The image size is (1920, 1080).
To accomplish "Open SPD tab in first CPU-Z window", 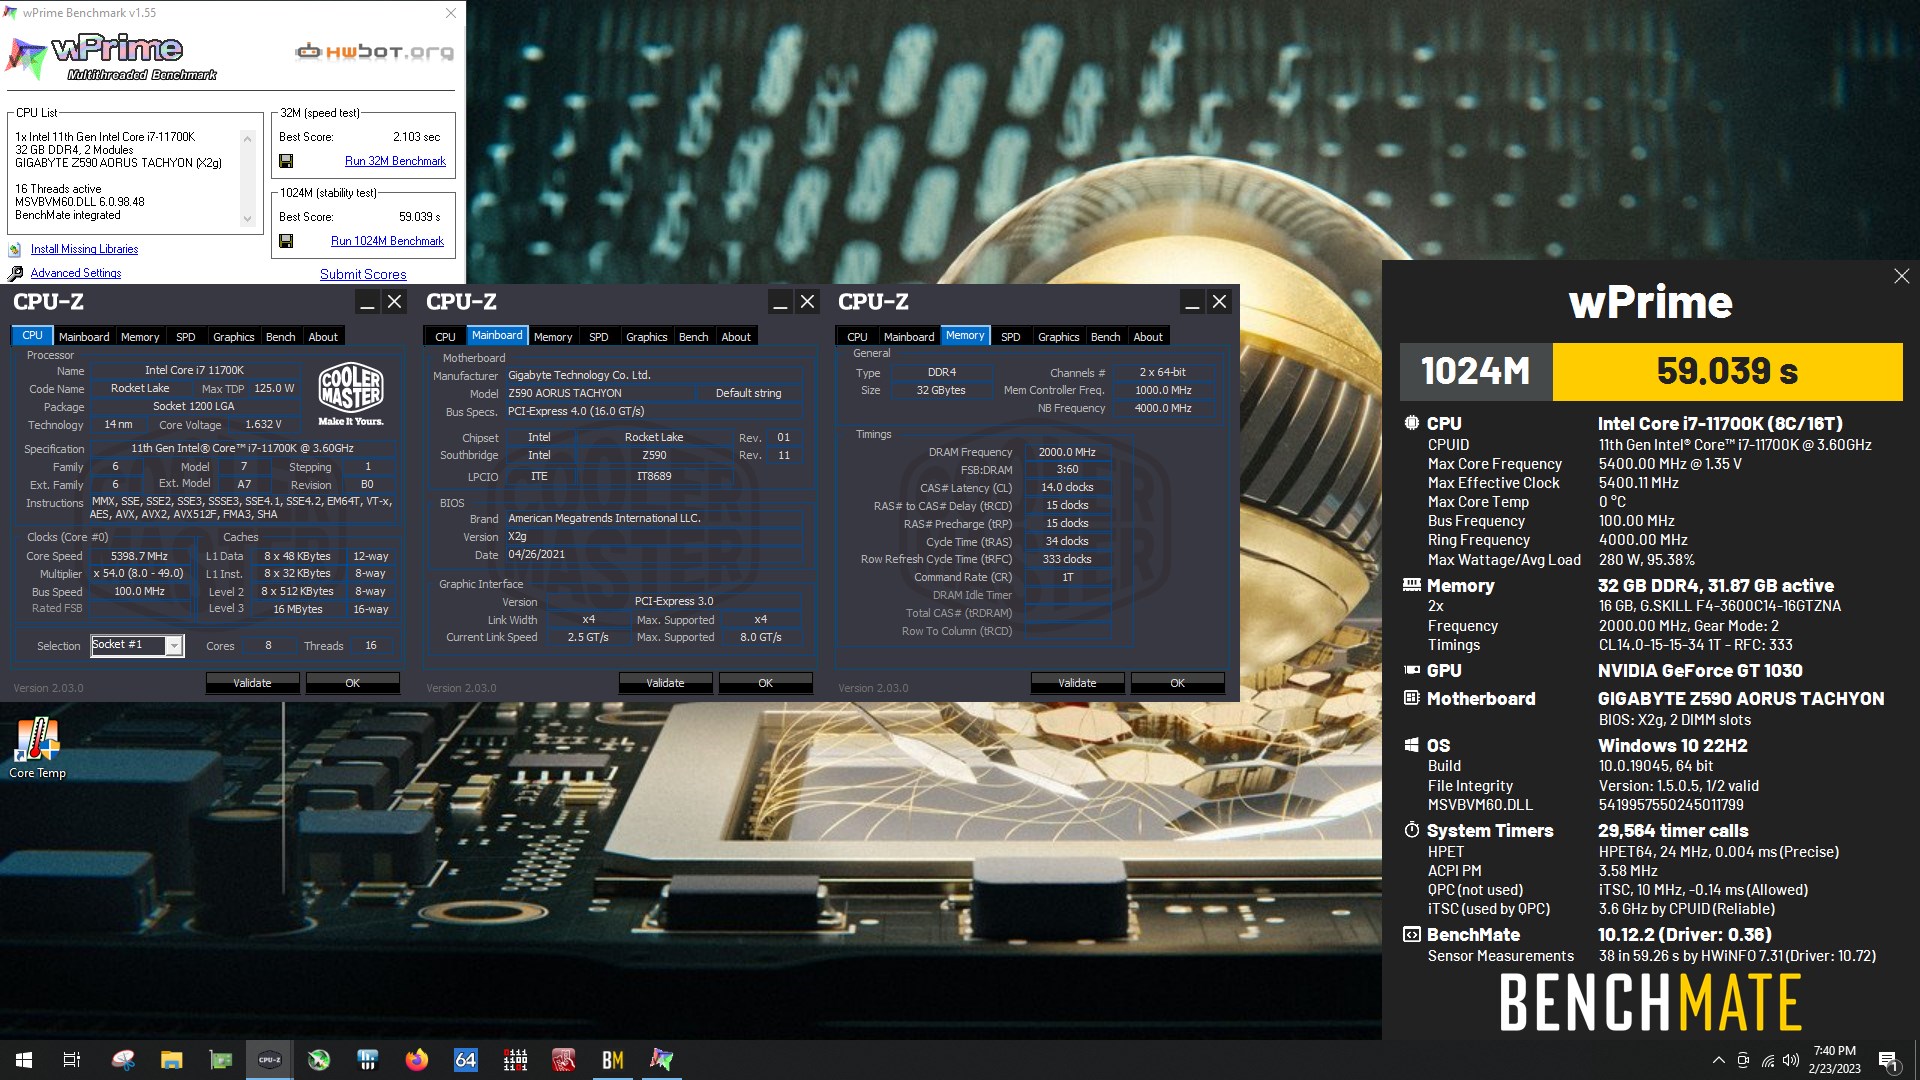I will click(x=186, y=337).
